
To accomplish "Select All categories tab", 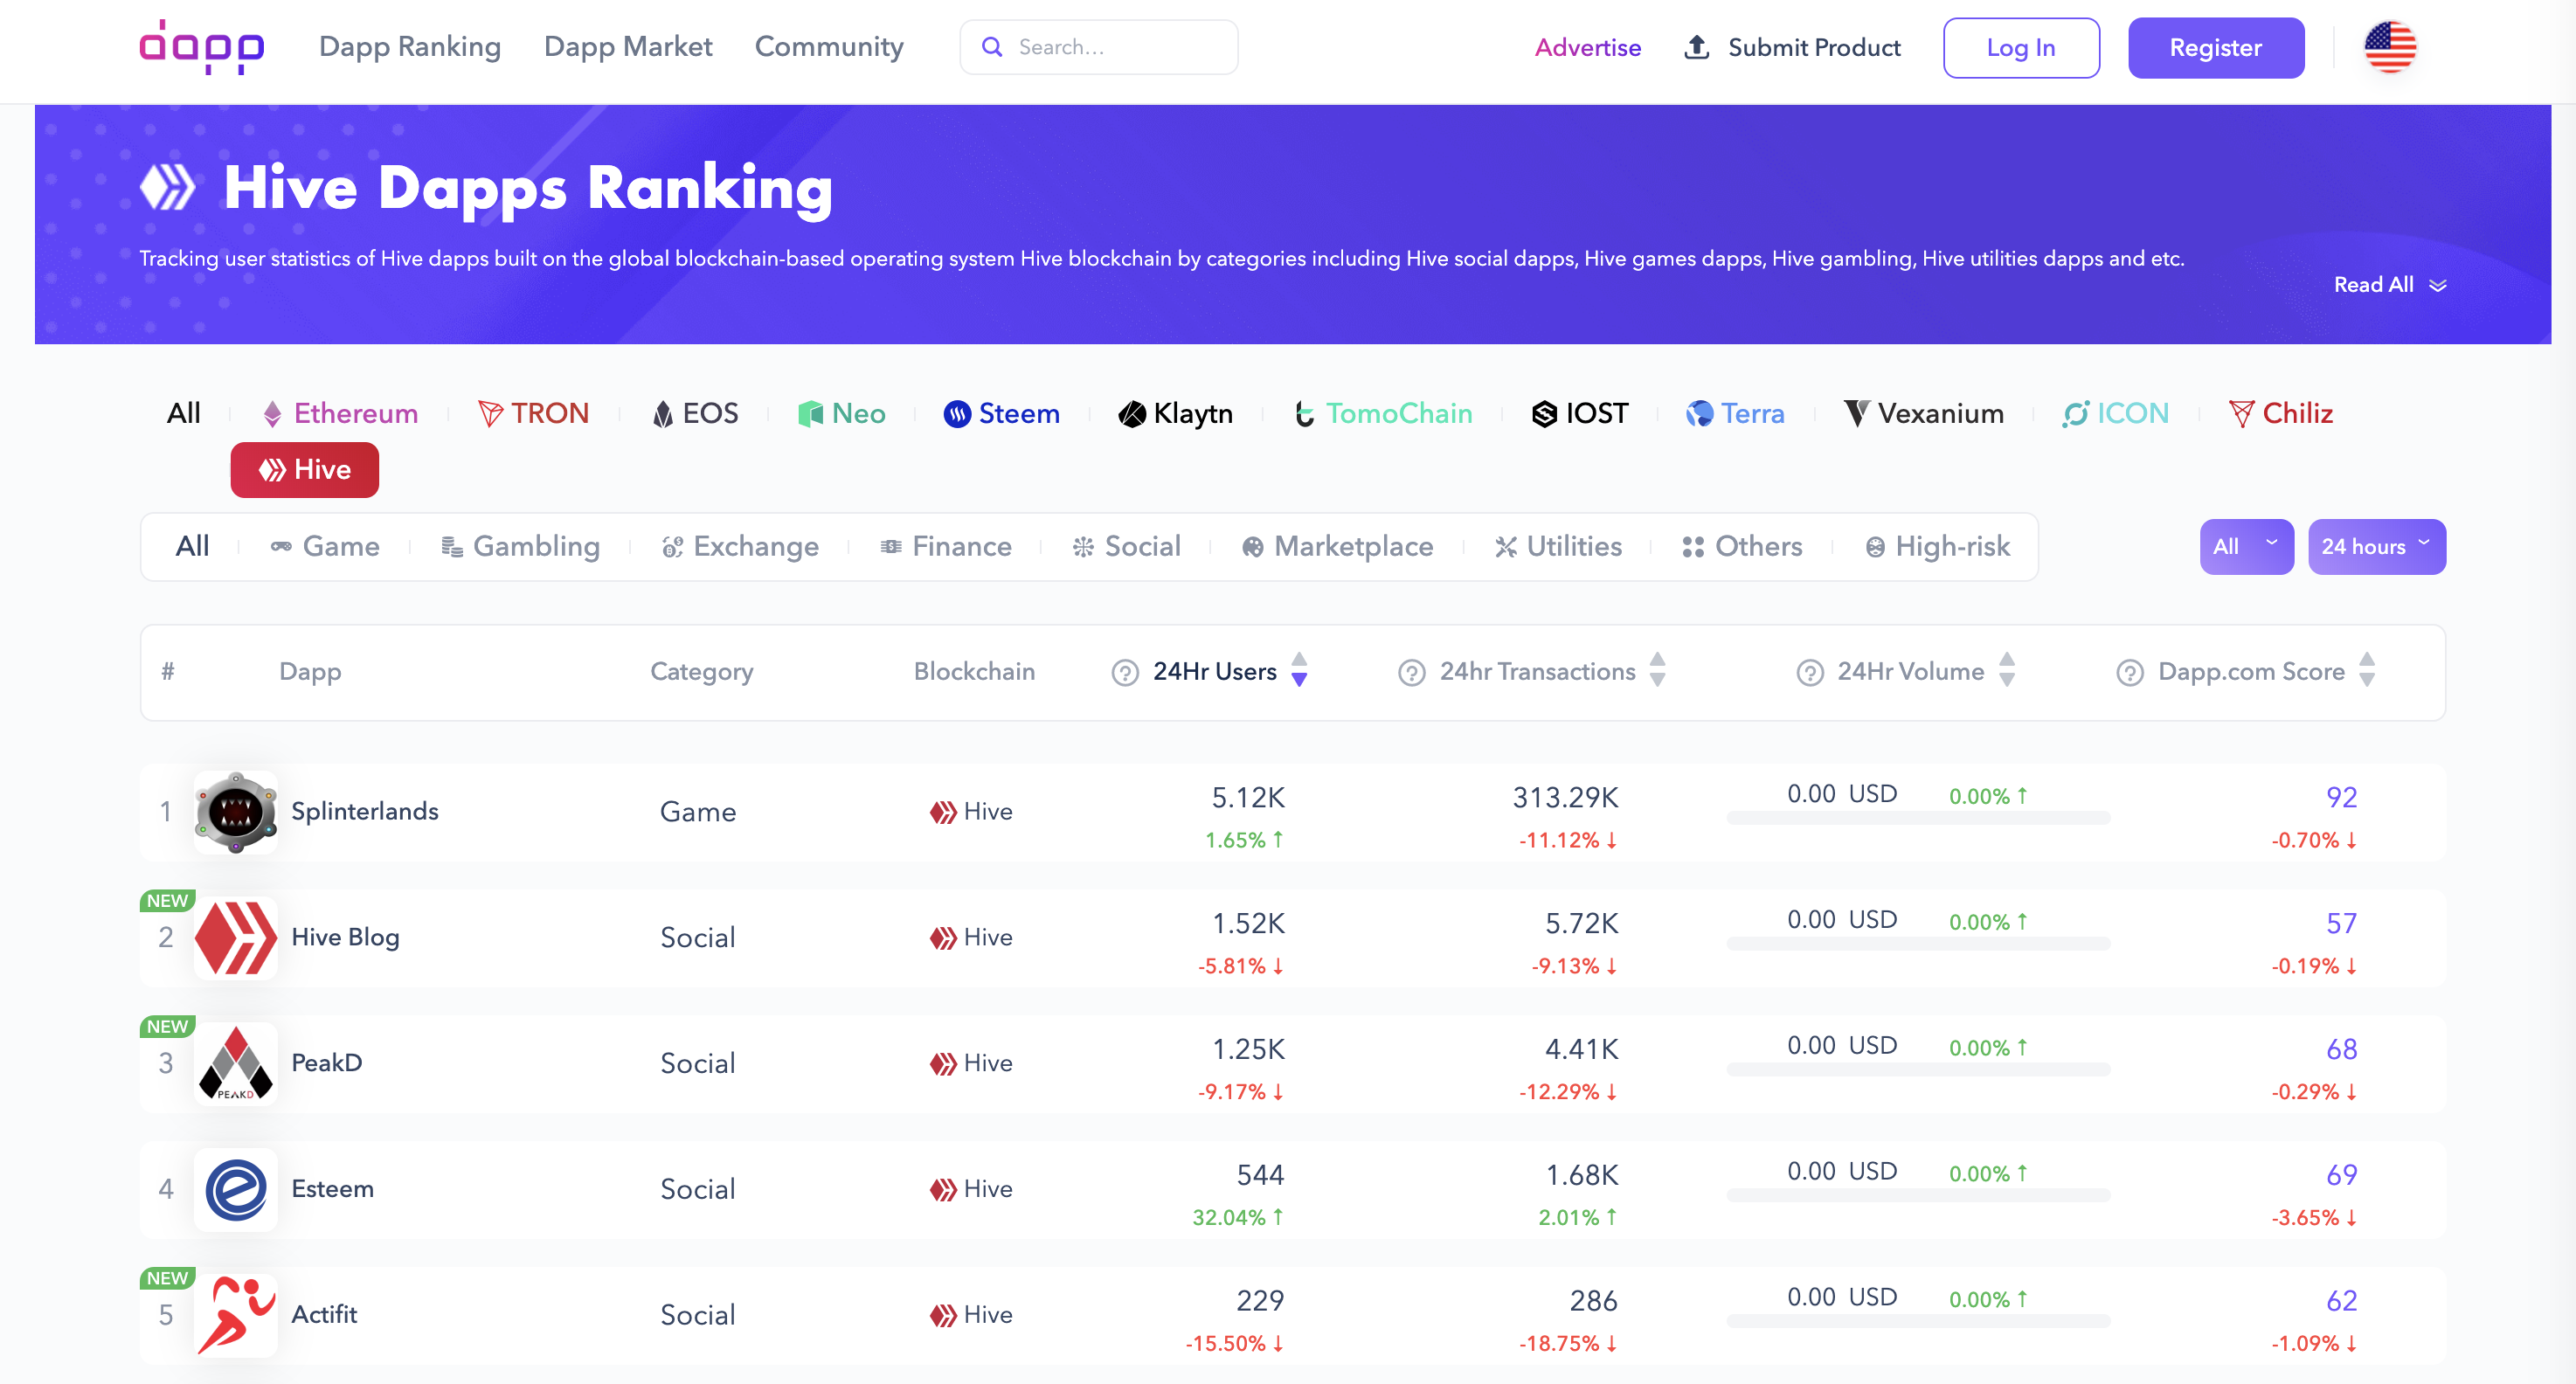I will tap(192, 547).
